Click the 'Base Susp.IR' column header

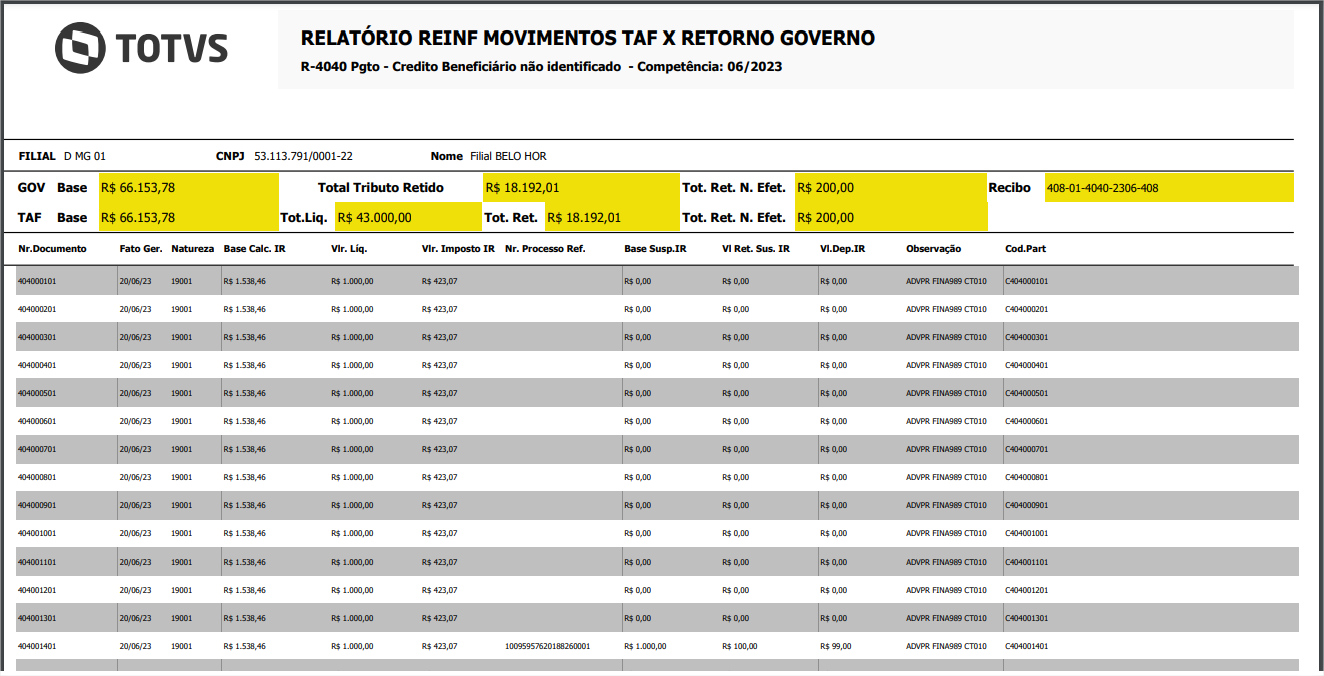655,249
